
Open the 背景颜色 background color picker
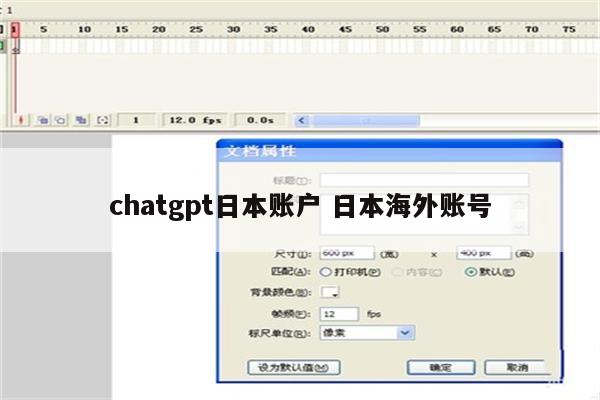pos(329,292)
